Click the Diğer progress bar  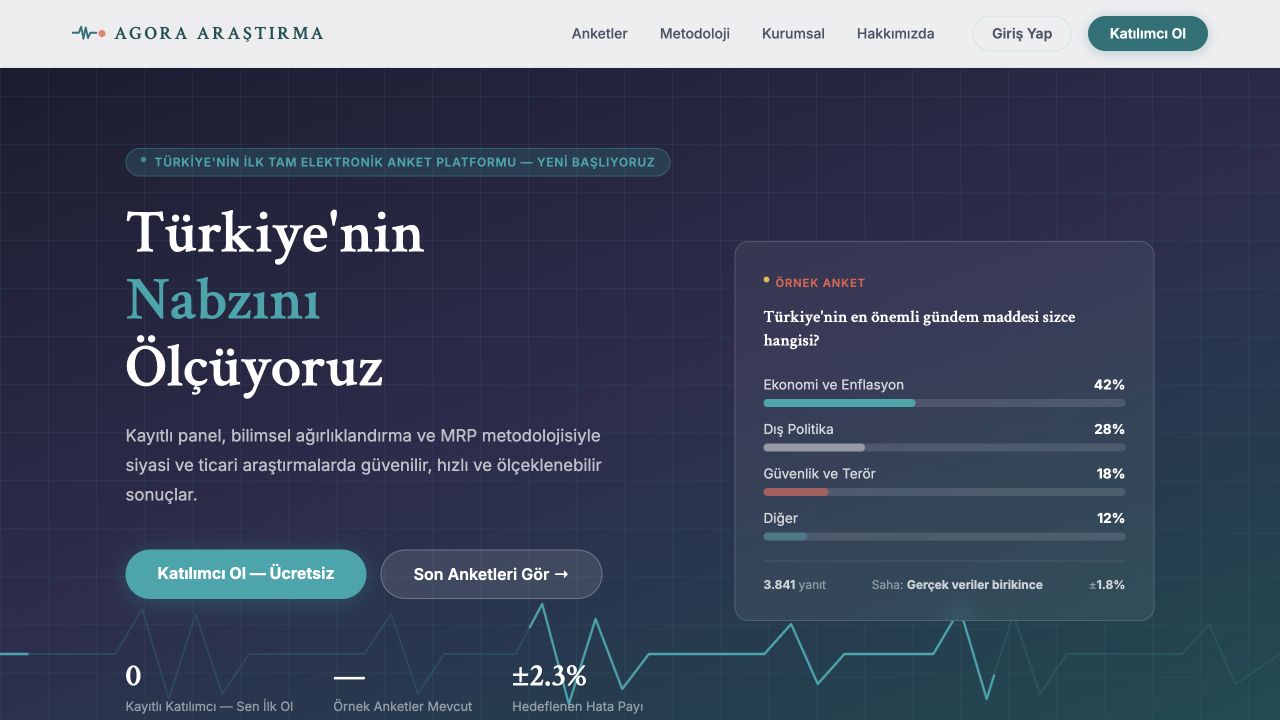pyautogui.click(x=944, y=537)
